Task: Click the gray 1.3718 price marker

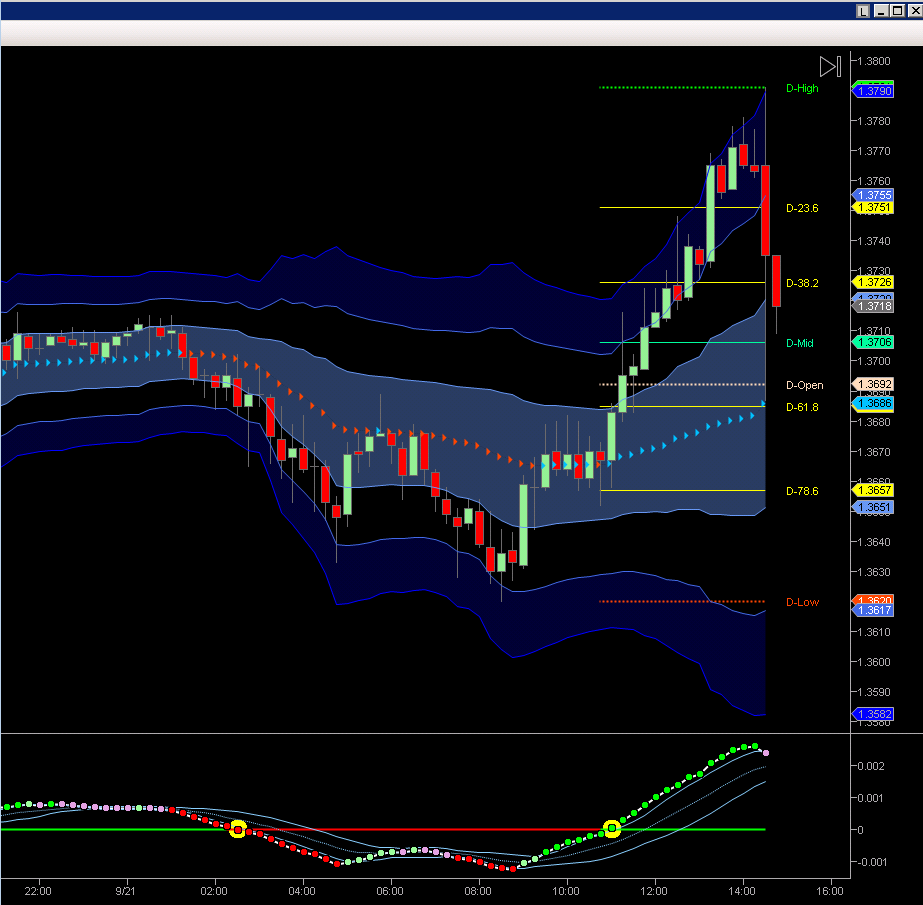Action: pos(874,306)
